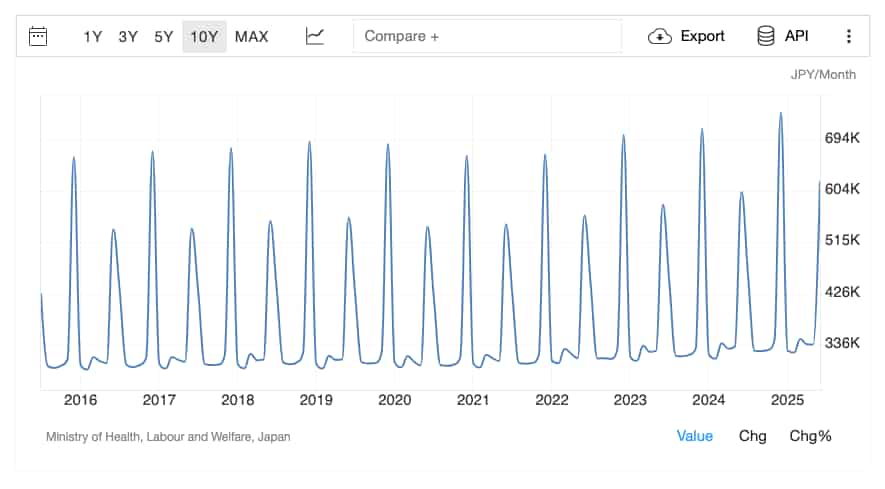885x489 pixels.
Task: Switch chart to Chg view
Action: 752,436
